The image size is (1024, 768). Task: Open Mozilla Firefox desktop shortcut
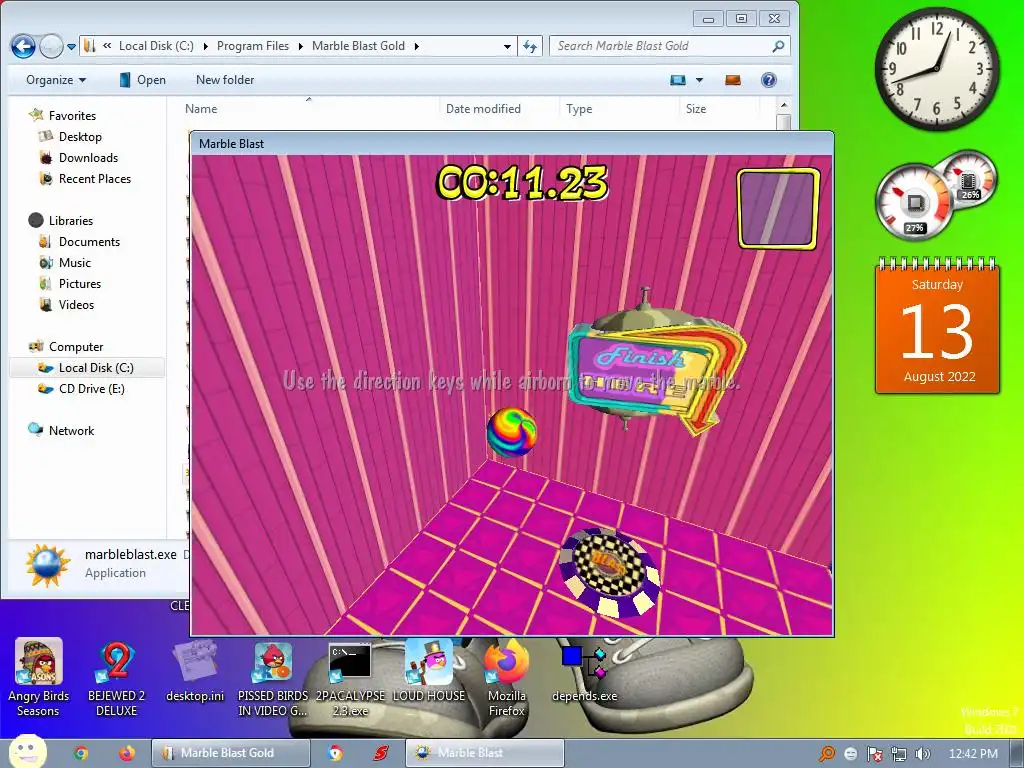point(507,678)
